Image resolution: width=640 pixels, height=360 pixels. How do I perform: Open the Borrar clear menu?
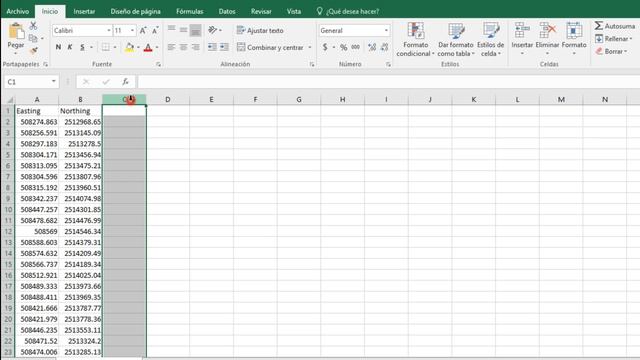point(611,51)
